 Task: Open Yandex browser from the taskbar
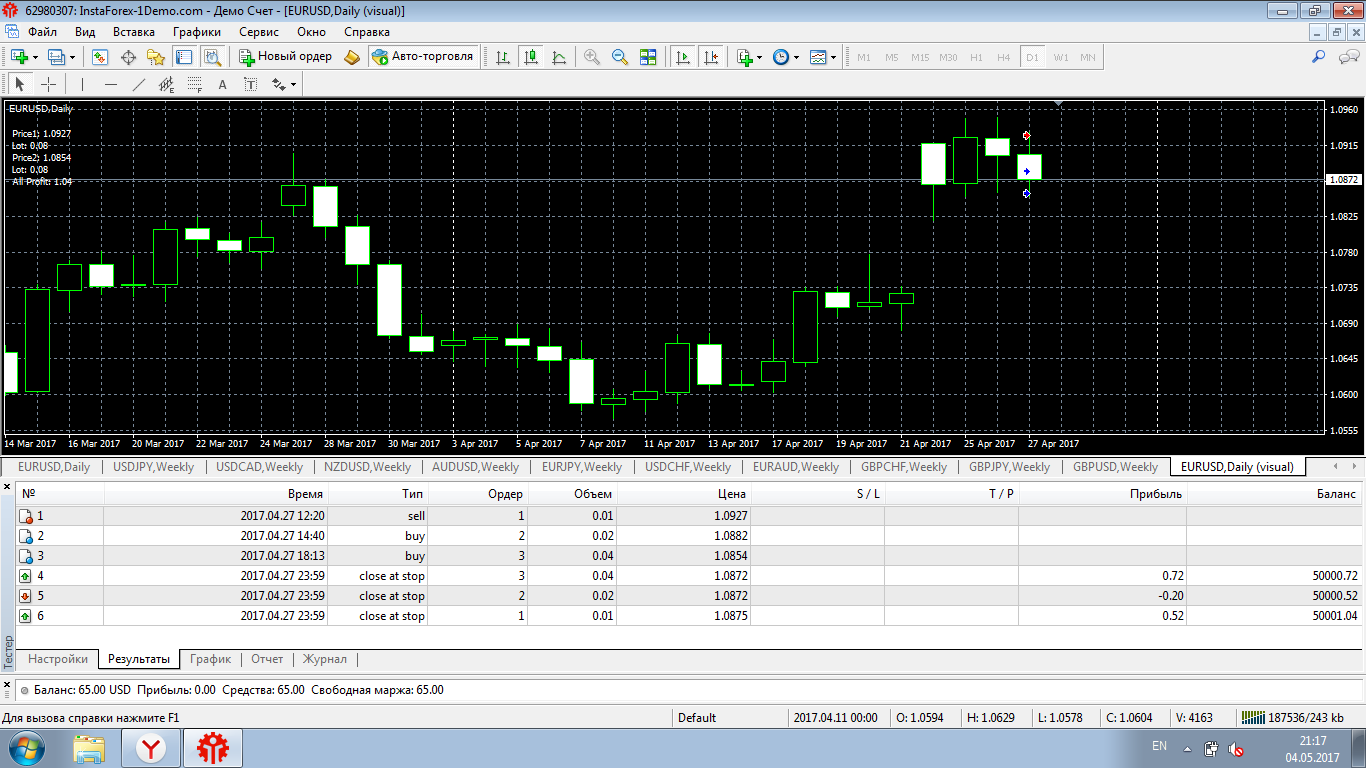pyautogui.click(x=151, y=747)
